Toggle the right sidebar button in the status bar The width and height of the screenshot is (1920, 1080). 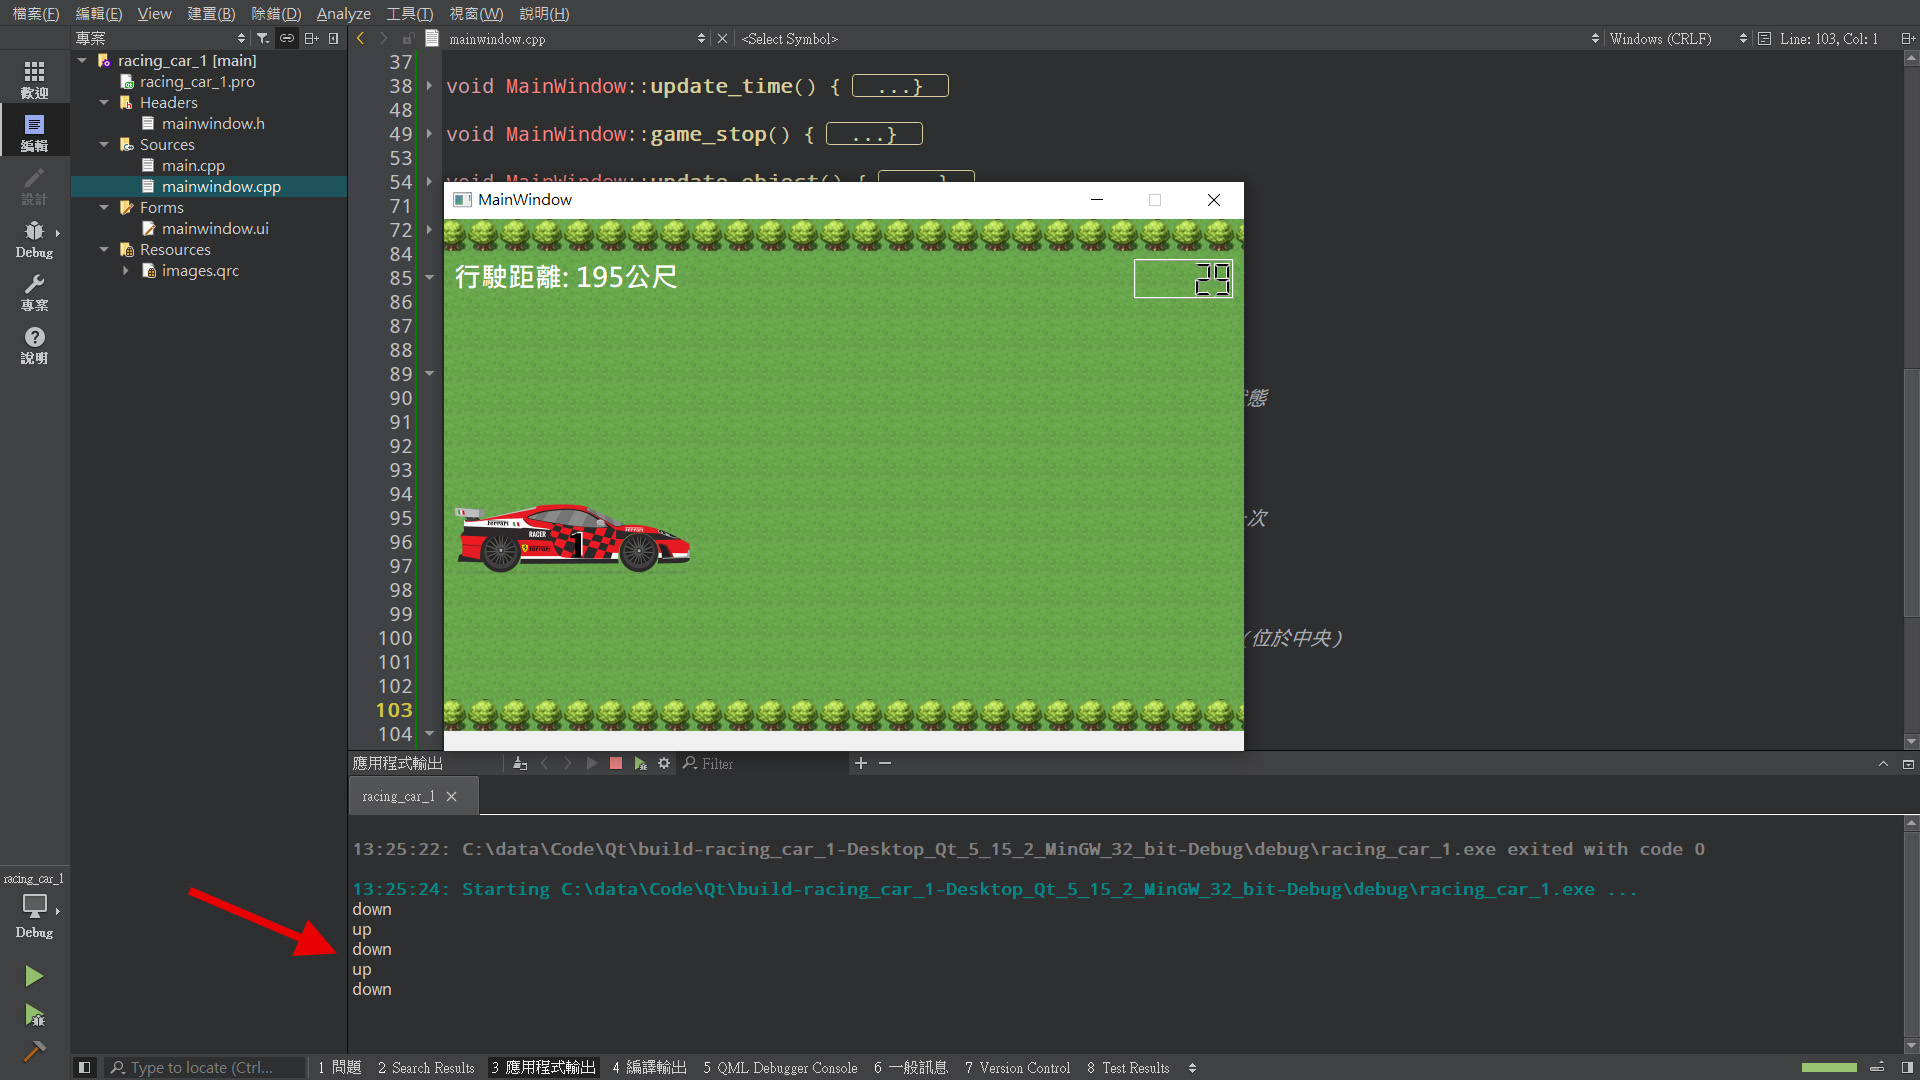tap(1907, 1068)
